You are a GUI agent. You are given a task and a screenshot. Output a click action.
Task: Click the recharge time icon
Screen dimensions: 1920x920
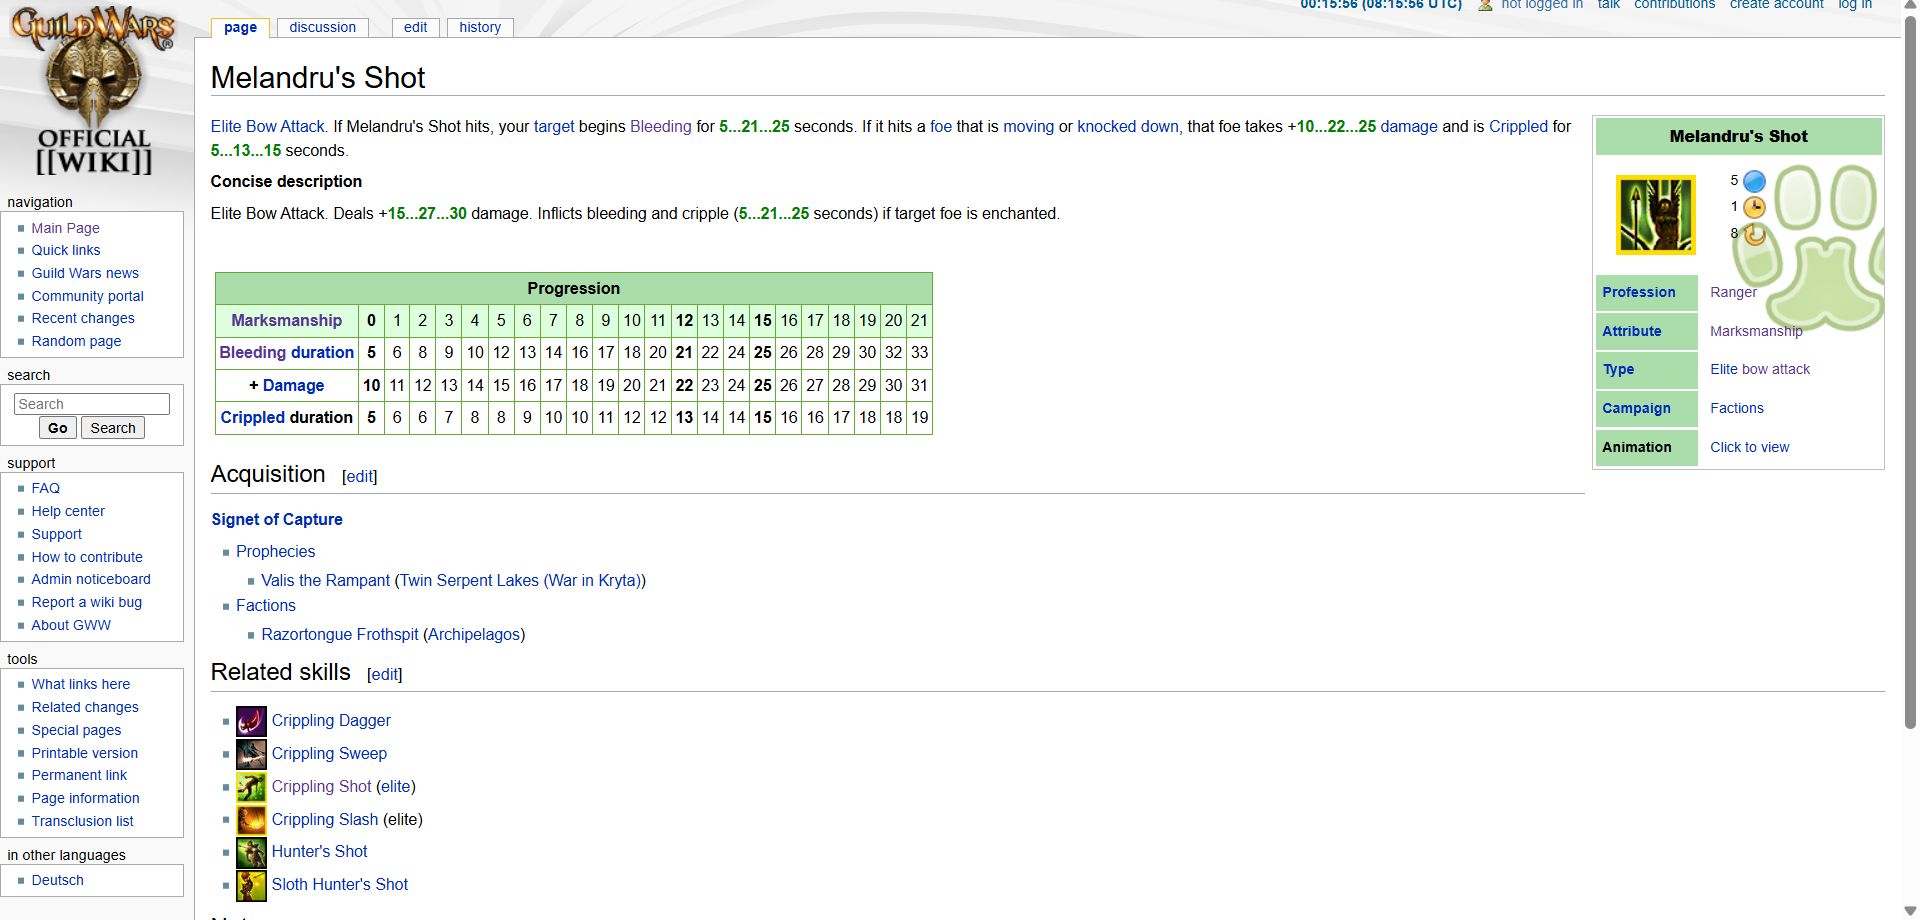click(x=1754, y=234)
